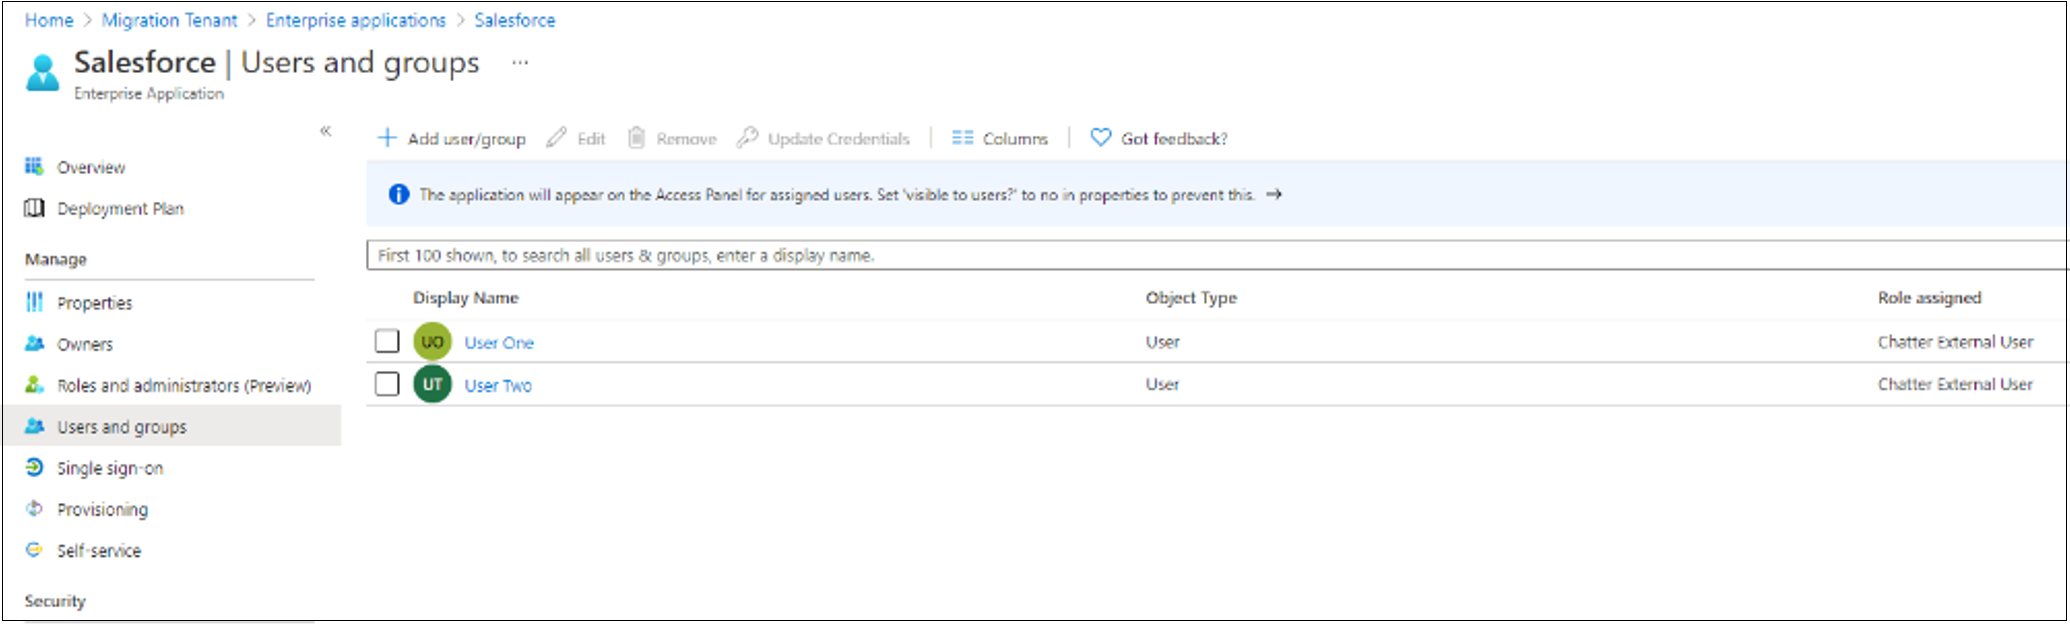Click the Role assigned column header

click(1929, 298)
